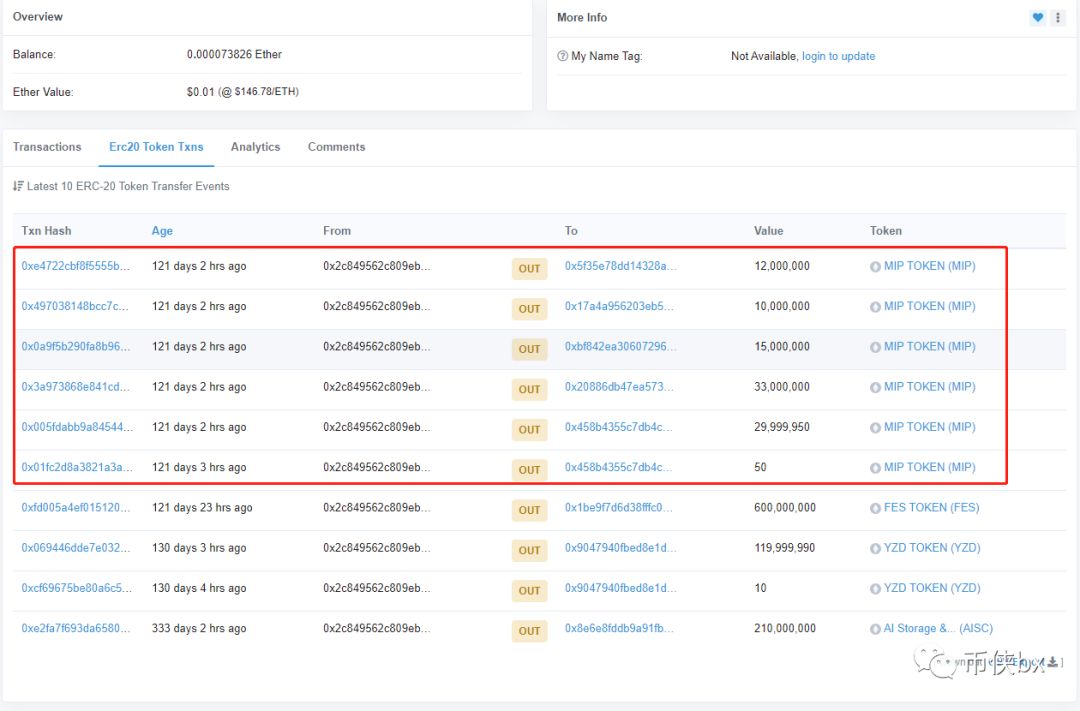Click MIP token icon in 12,000,000 row
This screenshot has width=1080, height=711.
pos(875,267)
